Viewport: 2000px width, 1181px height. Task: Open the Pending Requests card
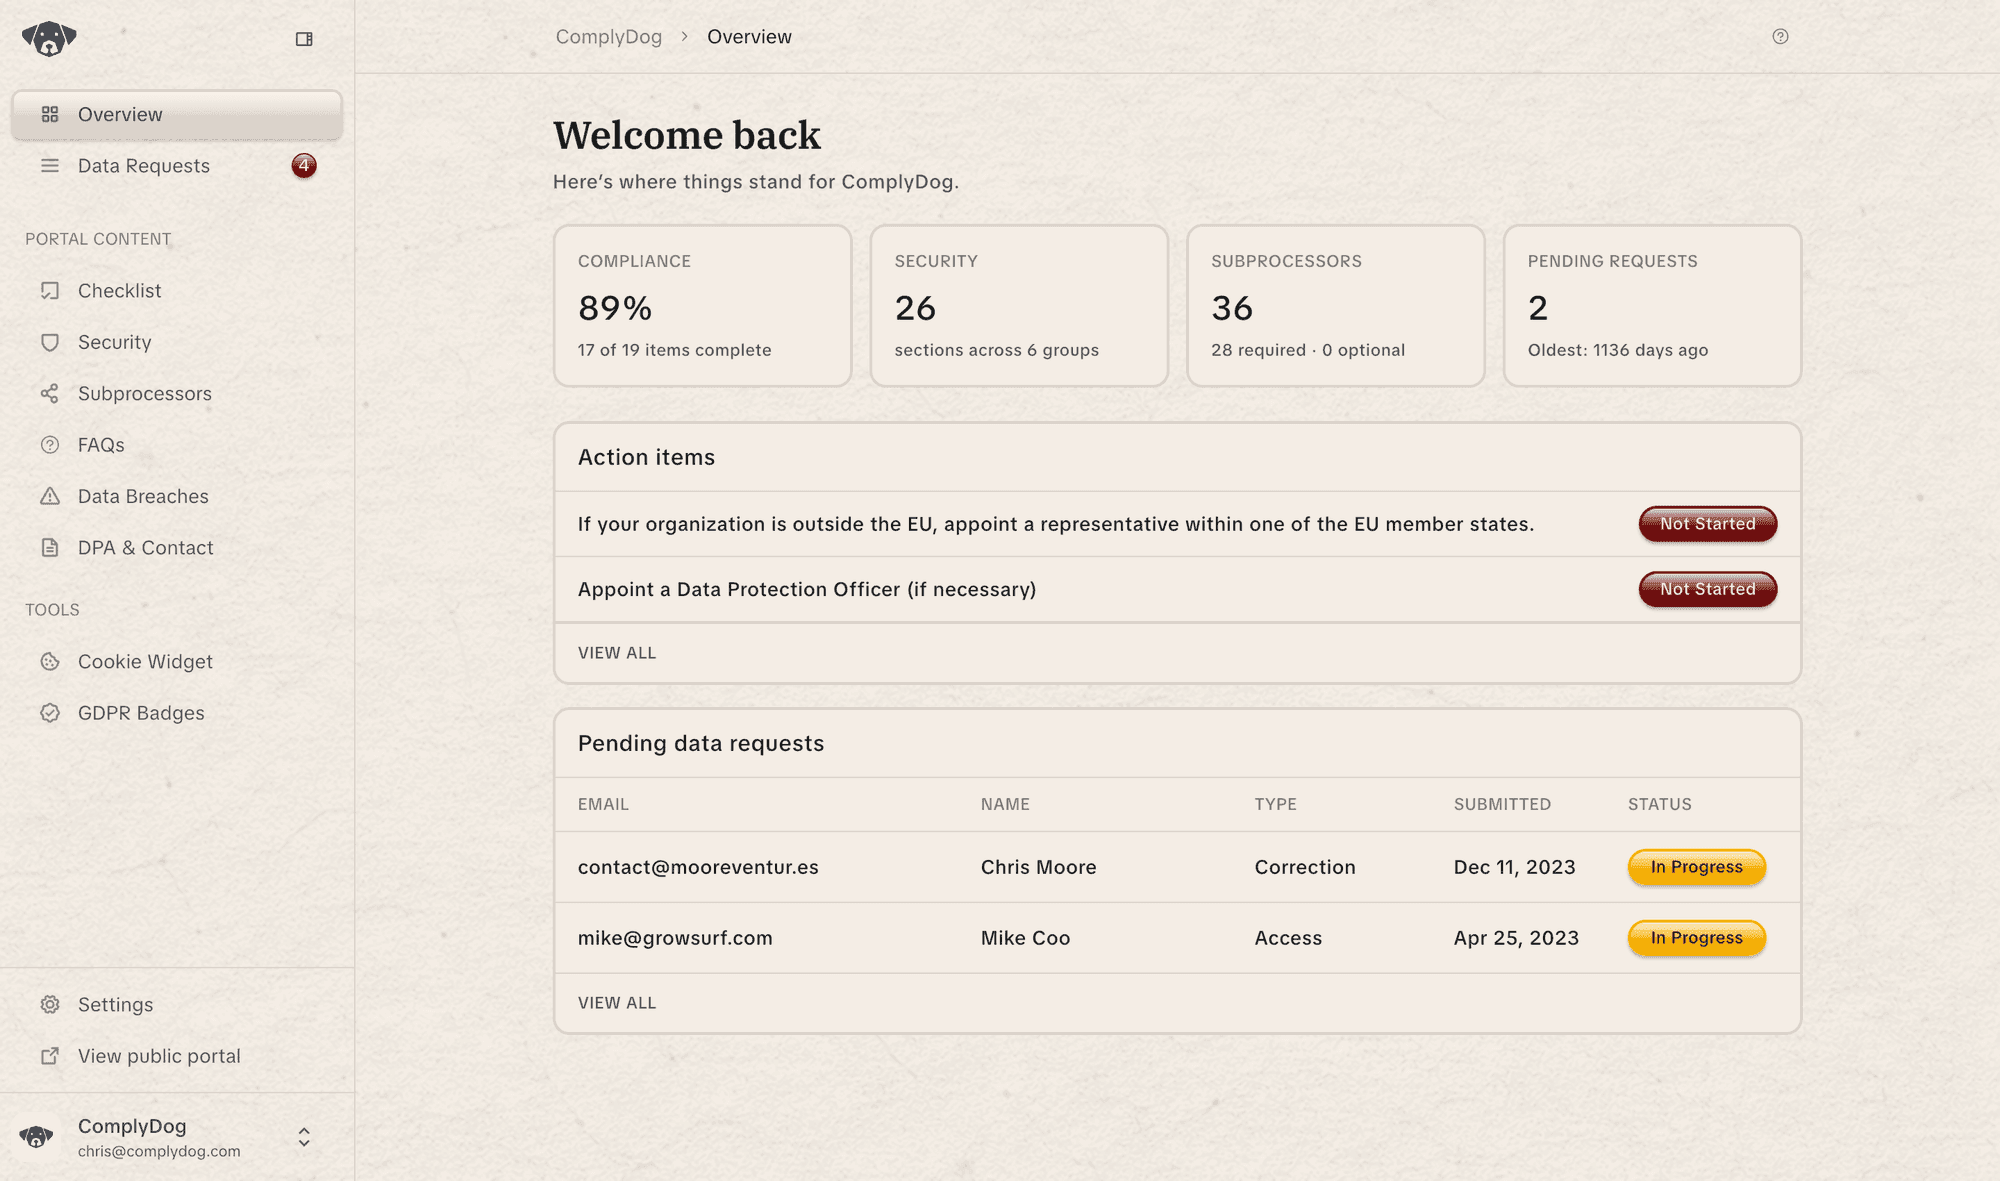pyautogui.click(x=1652, y=306)
